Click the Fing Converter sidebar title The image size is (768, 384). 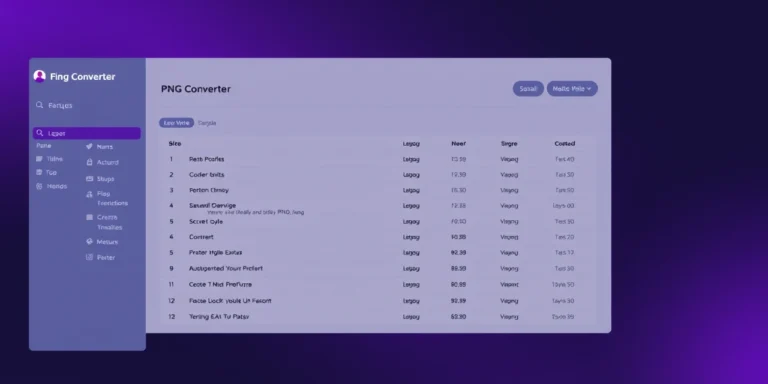(82, 76)
